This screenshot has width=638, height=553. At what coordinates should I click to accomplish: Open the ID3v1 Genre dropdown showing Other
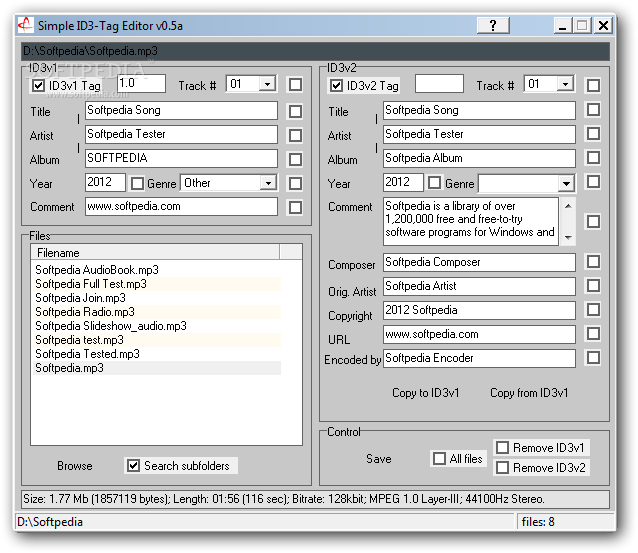tap(268, 183)
